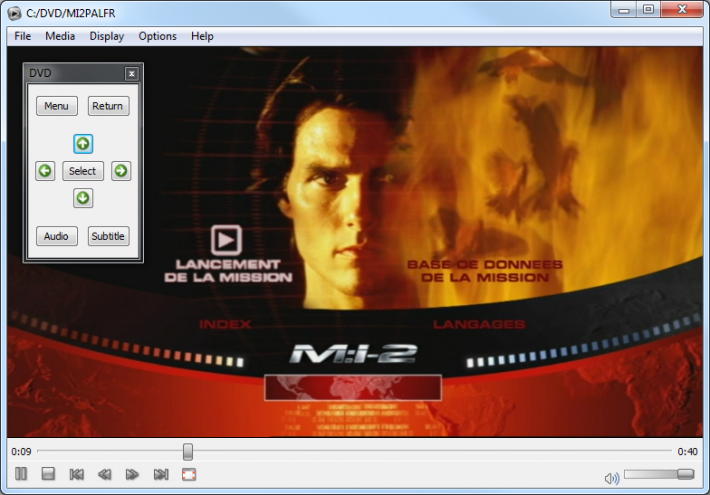Viewport: 710px width, 495px height.
Task: Navigate left with DVD left arrow
Action: coord(45,171)
